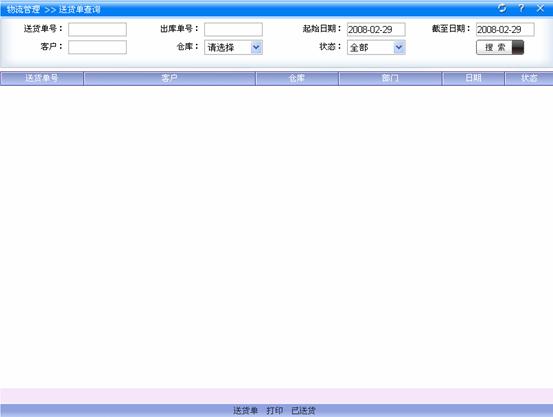The height and width of the screenshot is (417, 553).
Task: Click the 出库单号 input field
Action: coord(233,29)
